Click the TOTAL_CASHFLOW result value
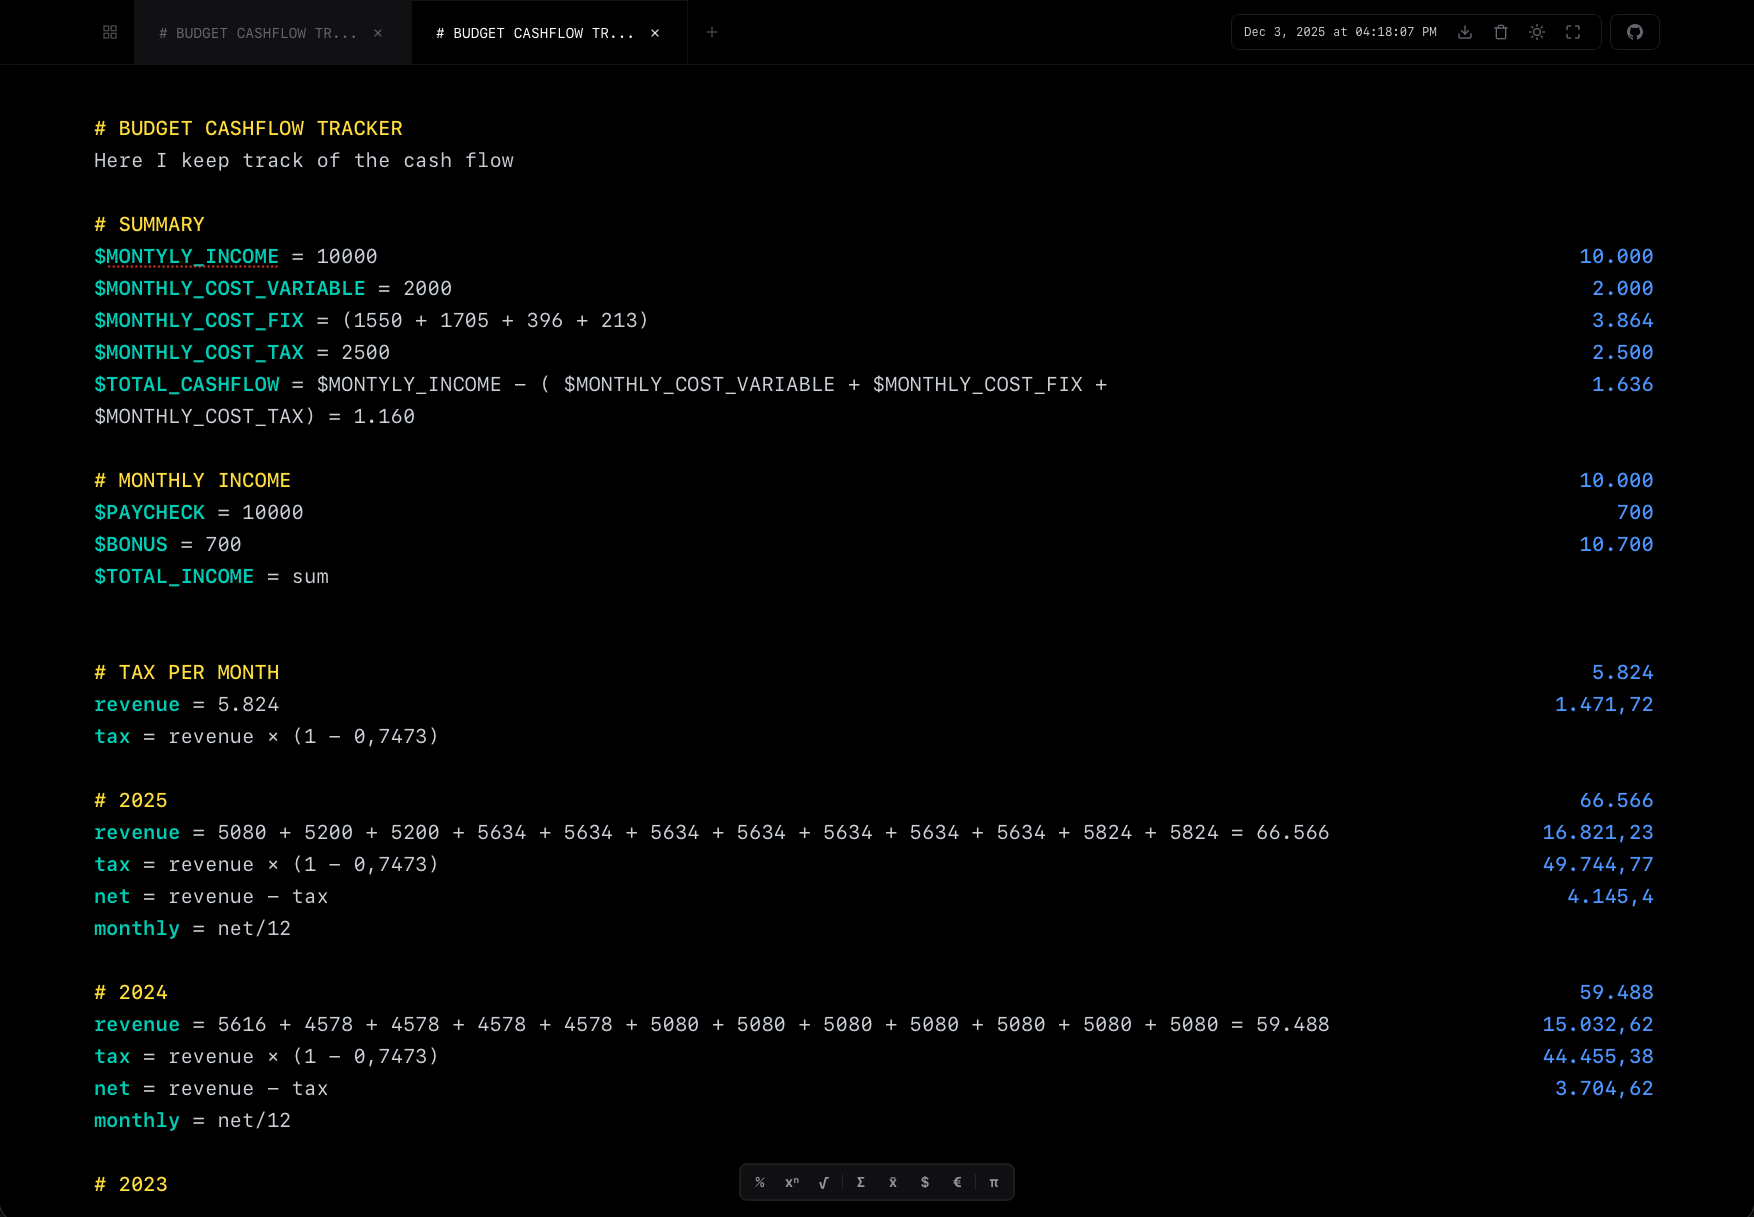Viewport: 1754px width, 1217px height. click(1622, 384)
